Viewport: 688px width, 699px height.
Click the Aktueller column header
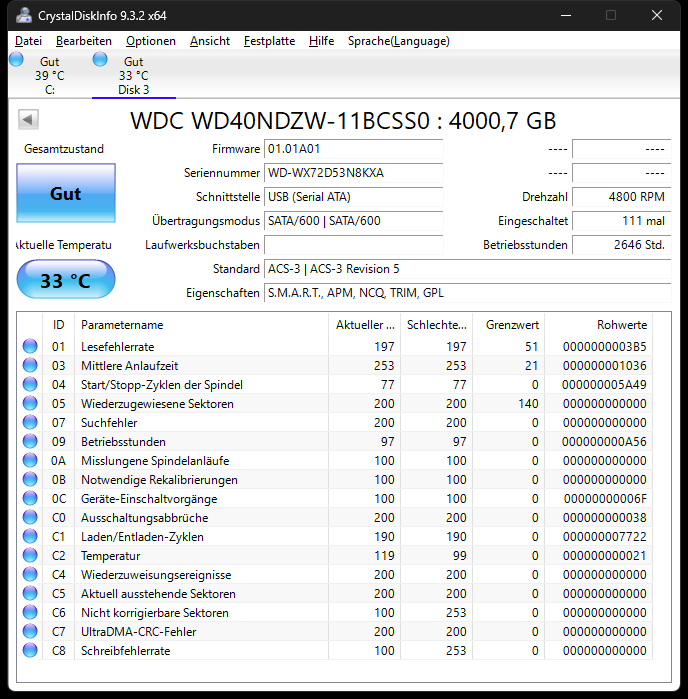click(x=365, y=325)
